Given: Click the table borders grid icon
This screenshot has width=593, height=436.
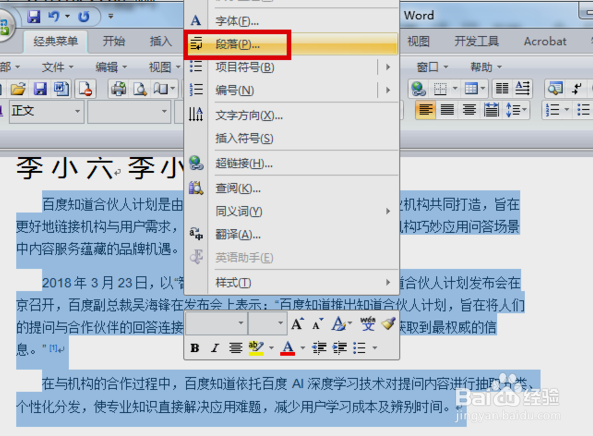Looking at the screenshot, I should (x=440, y=89).
